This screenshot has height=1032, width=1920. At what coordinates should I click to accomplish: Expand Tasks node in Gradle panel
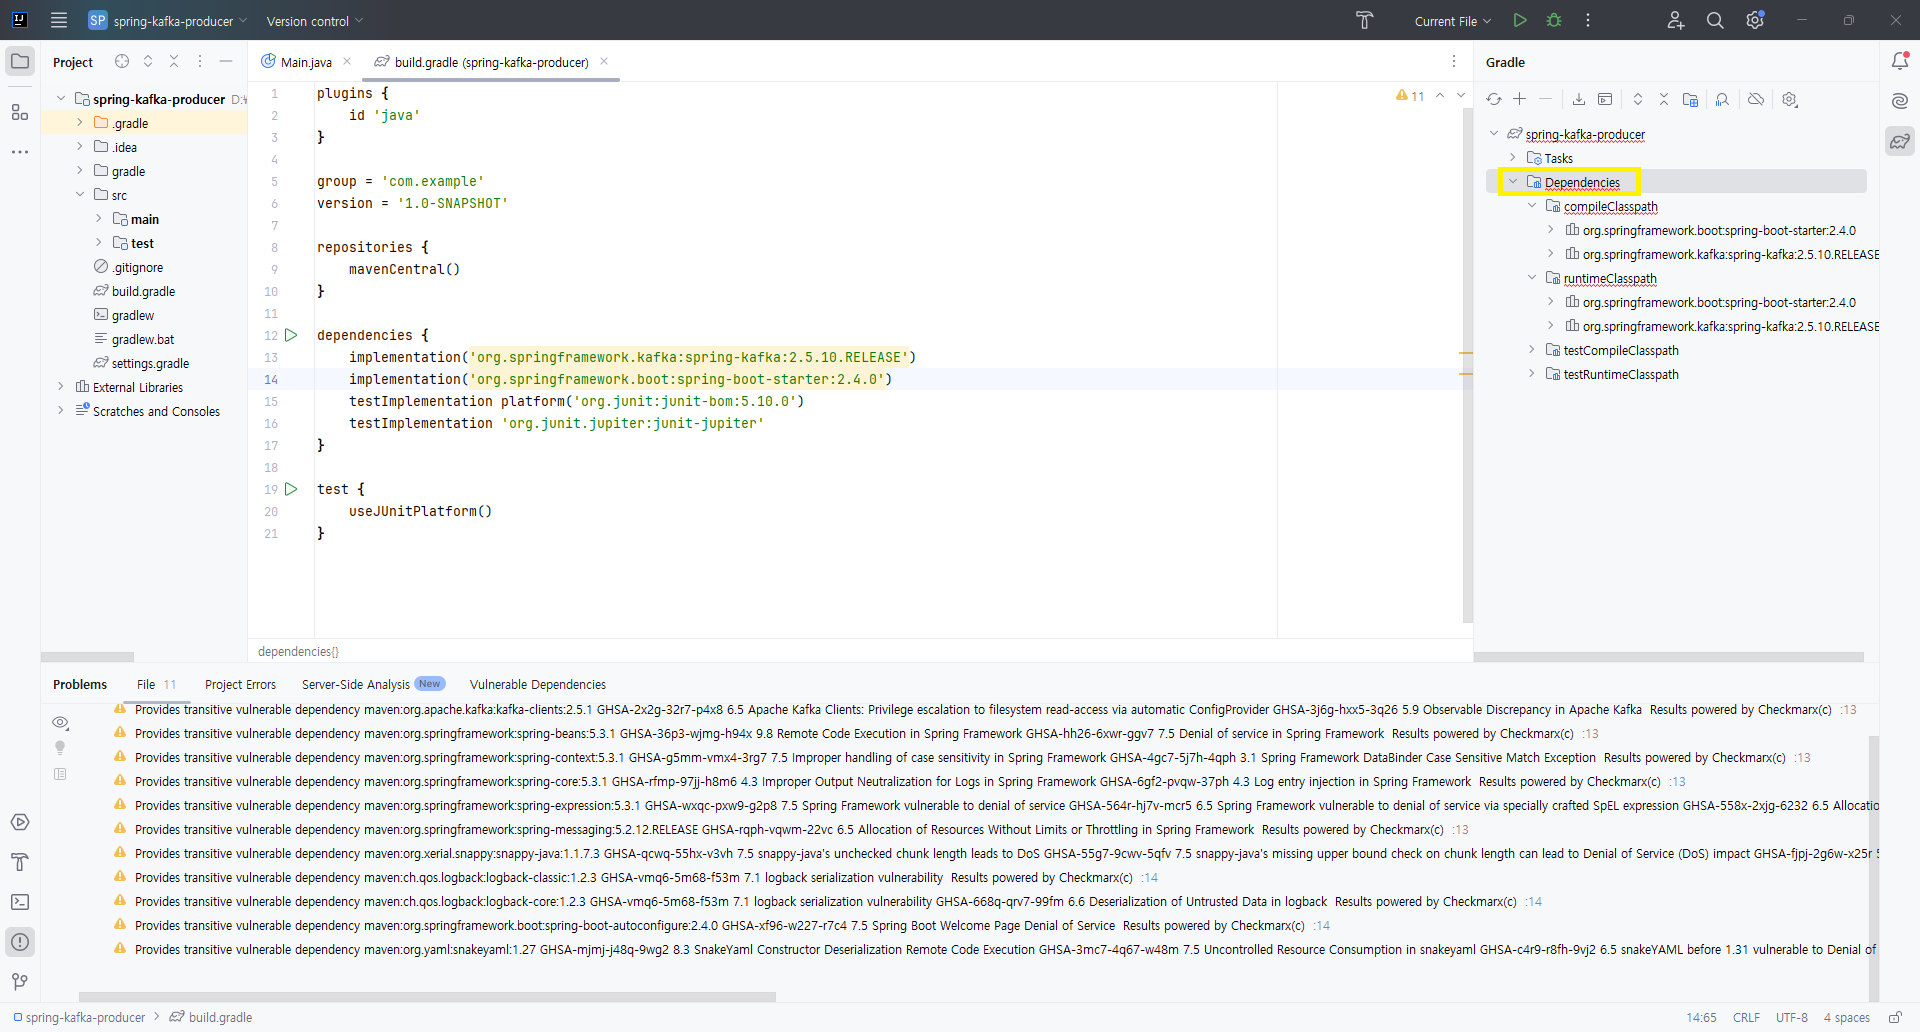1513,158
